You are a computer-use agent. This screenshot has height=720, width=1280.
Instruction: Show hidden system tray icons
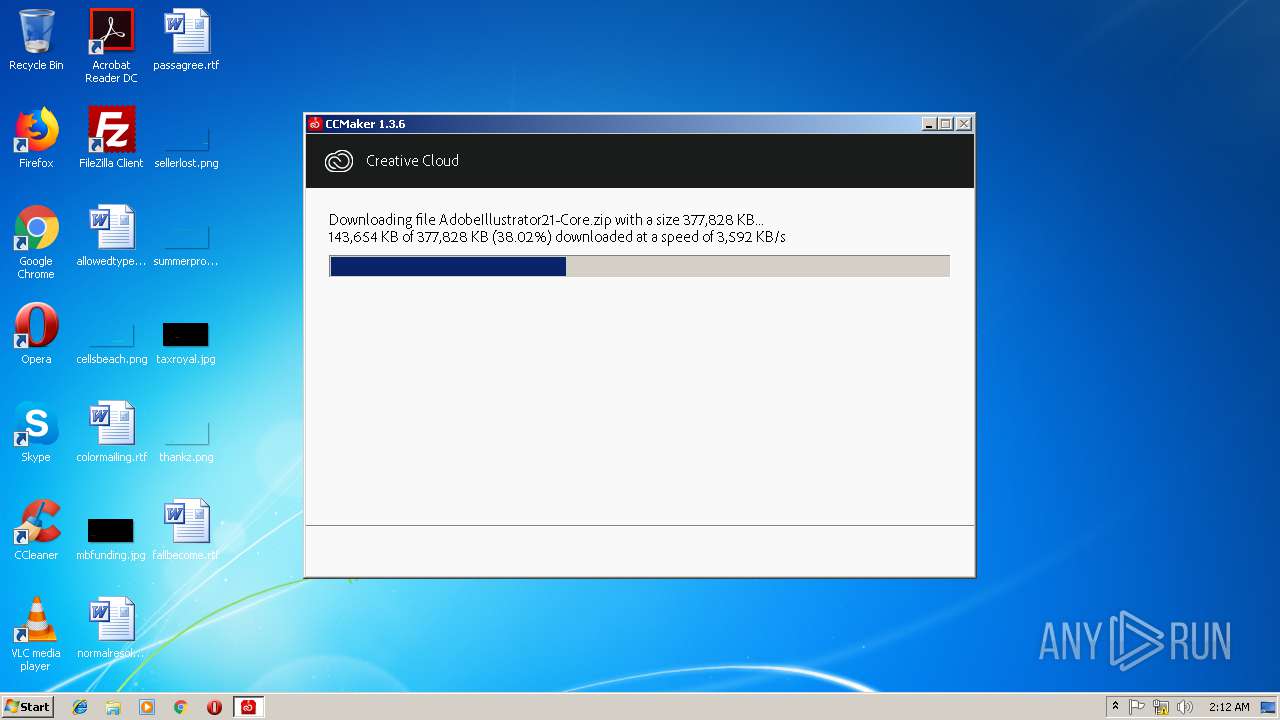point(1115,706)
